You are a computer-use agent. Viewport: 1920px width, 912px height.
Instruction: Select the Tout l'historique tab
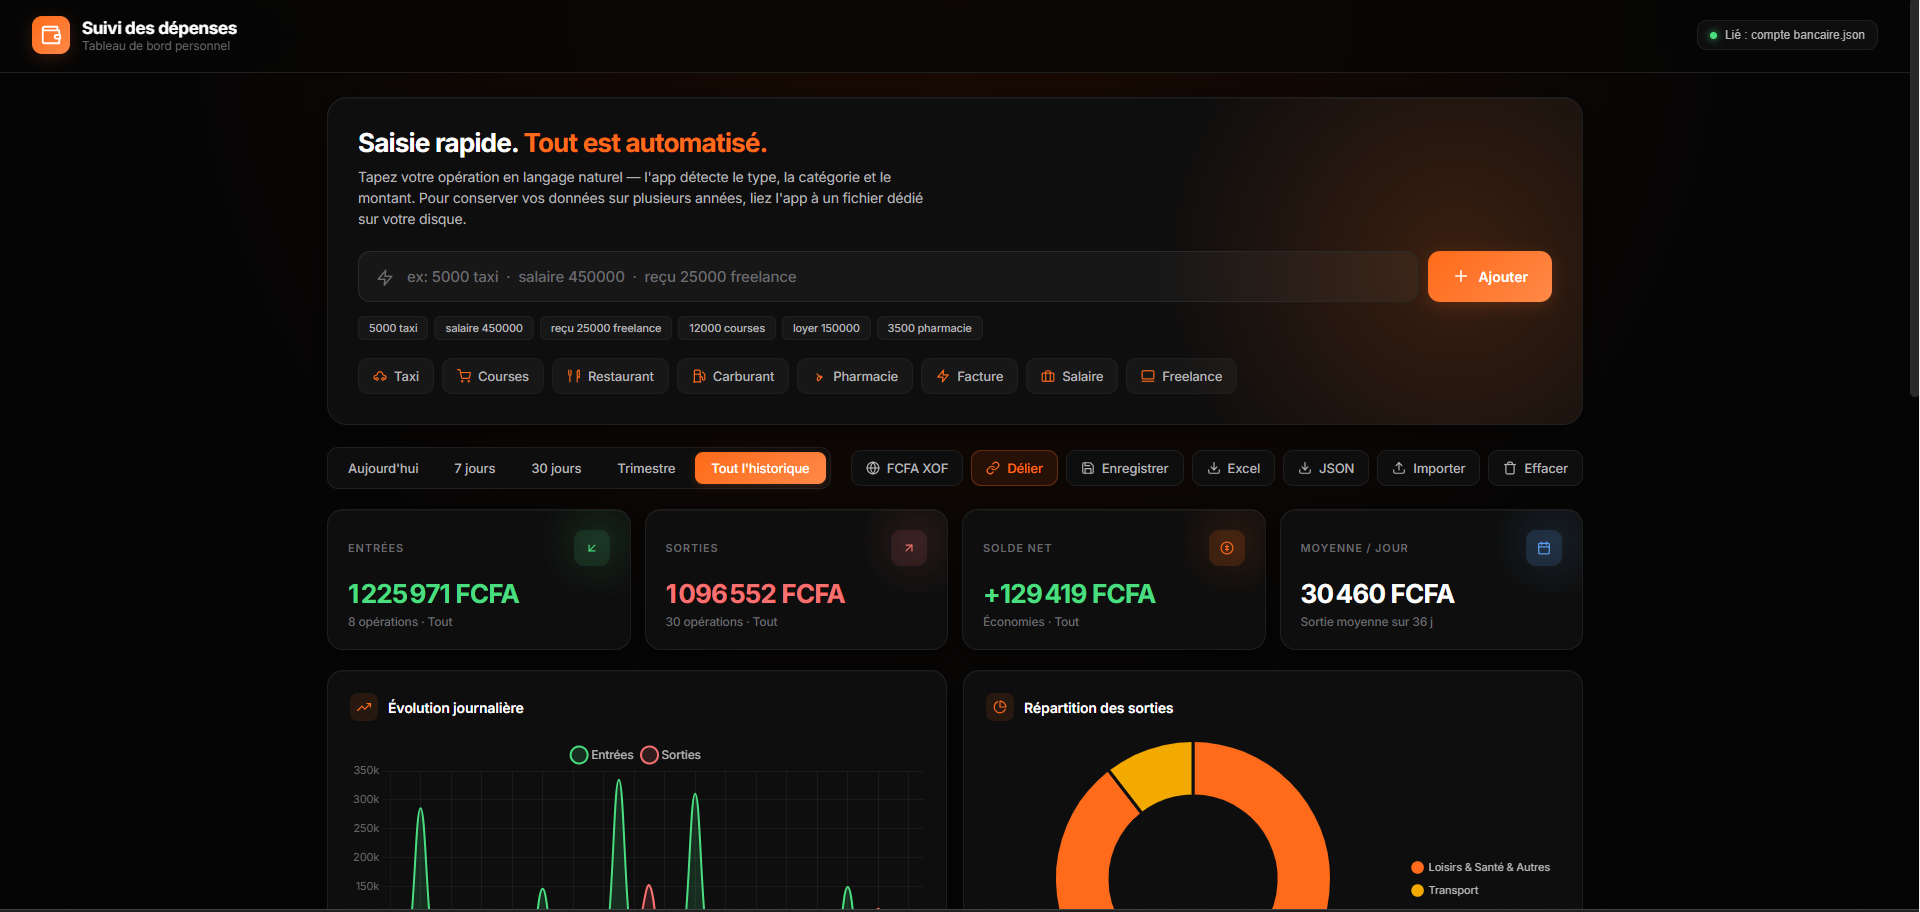tap(760, 468)
